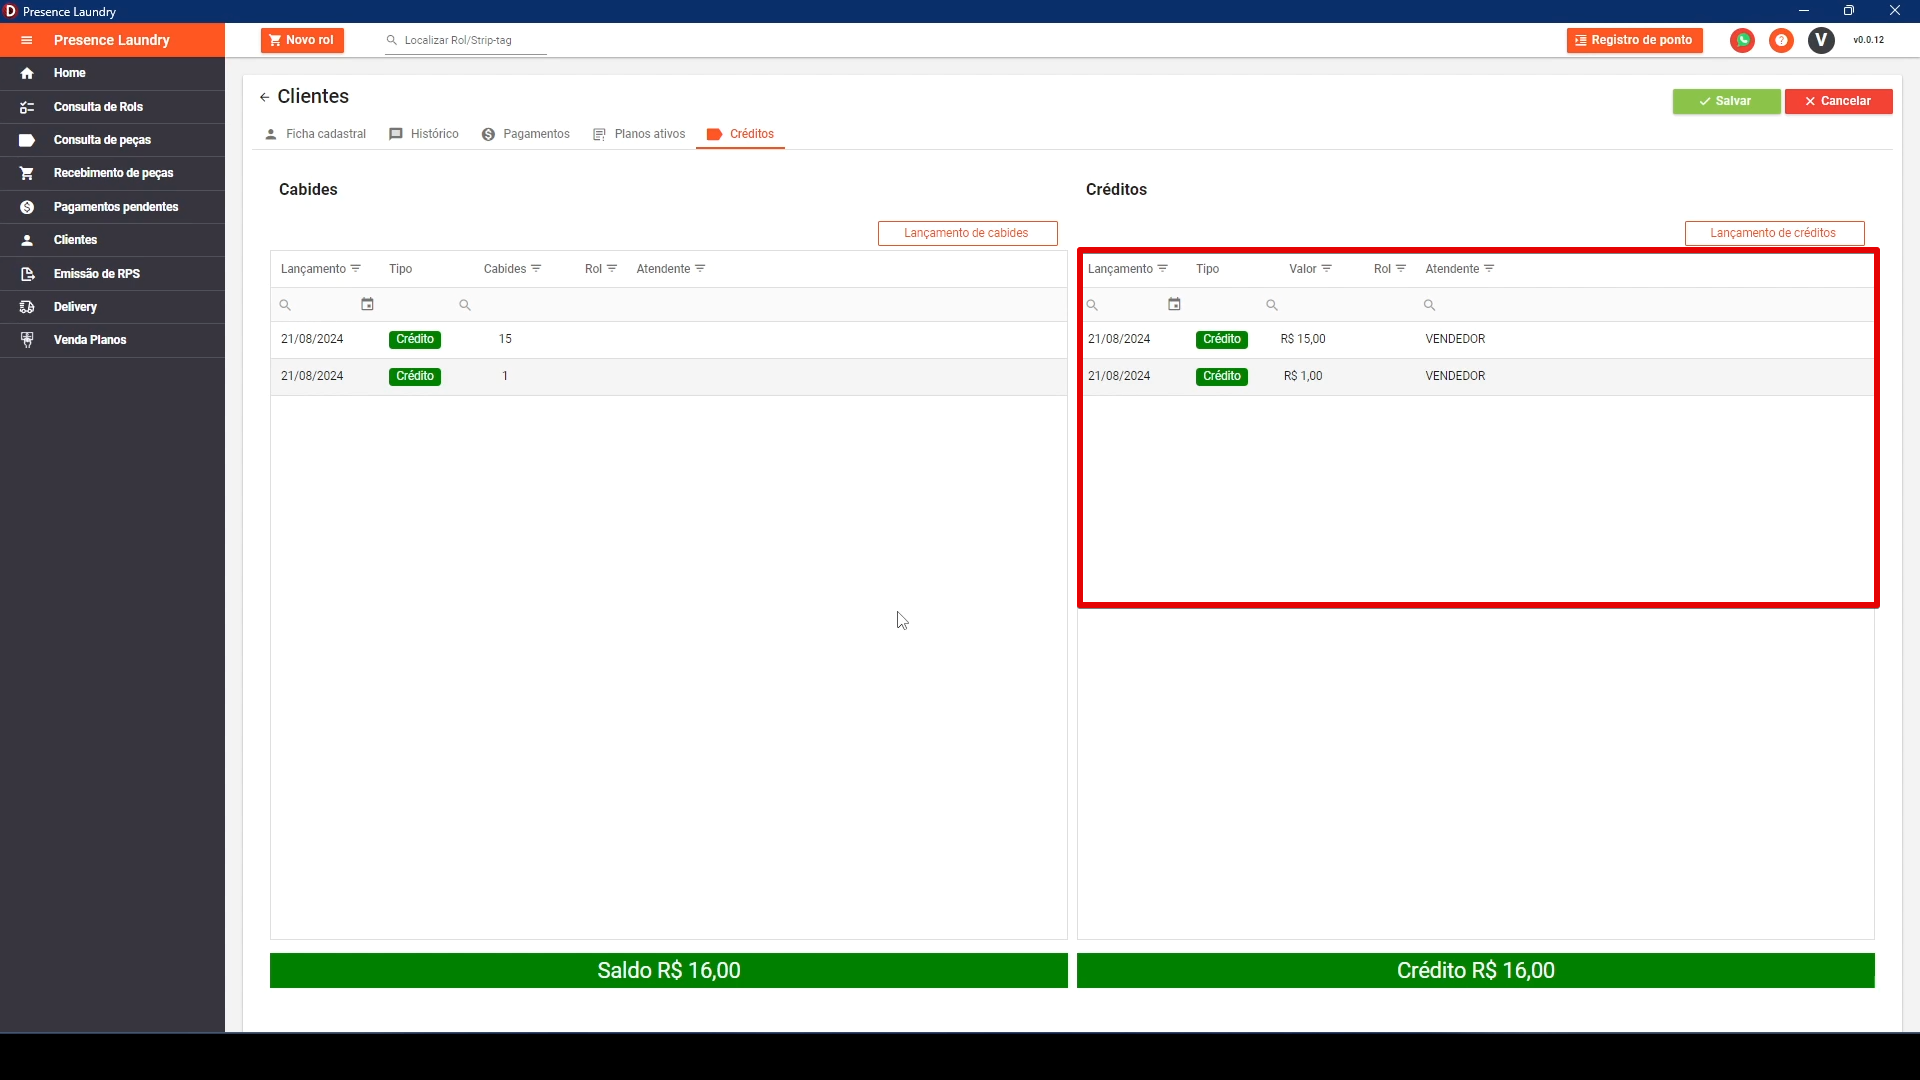Click search magnifier icon in top bar
Screen dimensions: 1920x1080
pyautogui.click(x=392, y=41)
